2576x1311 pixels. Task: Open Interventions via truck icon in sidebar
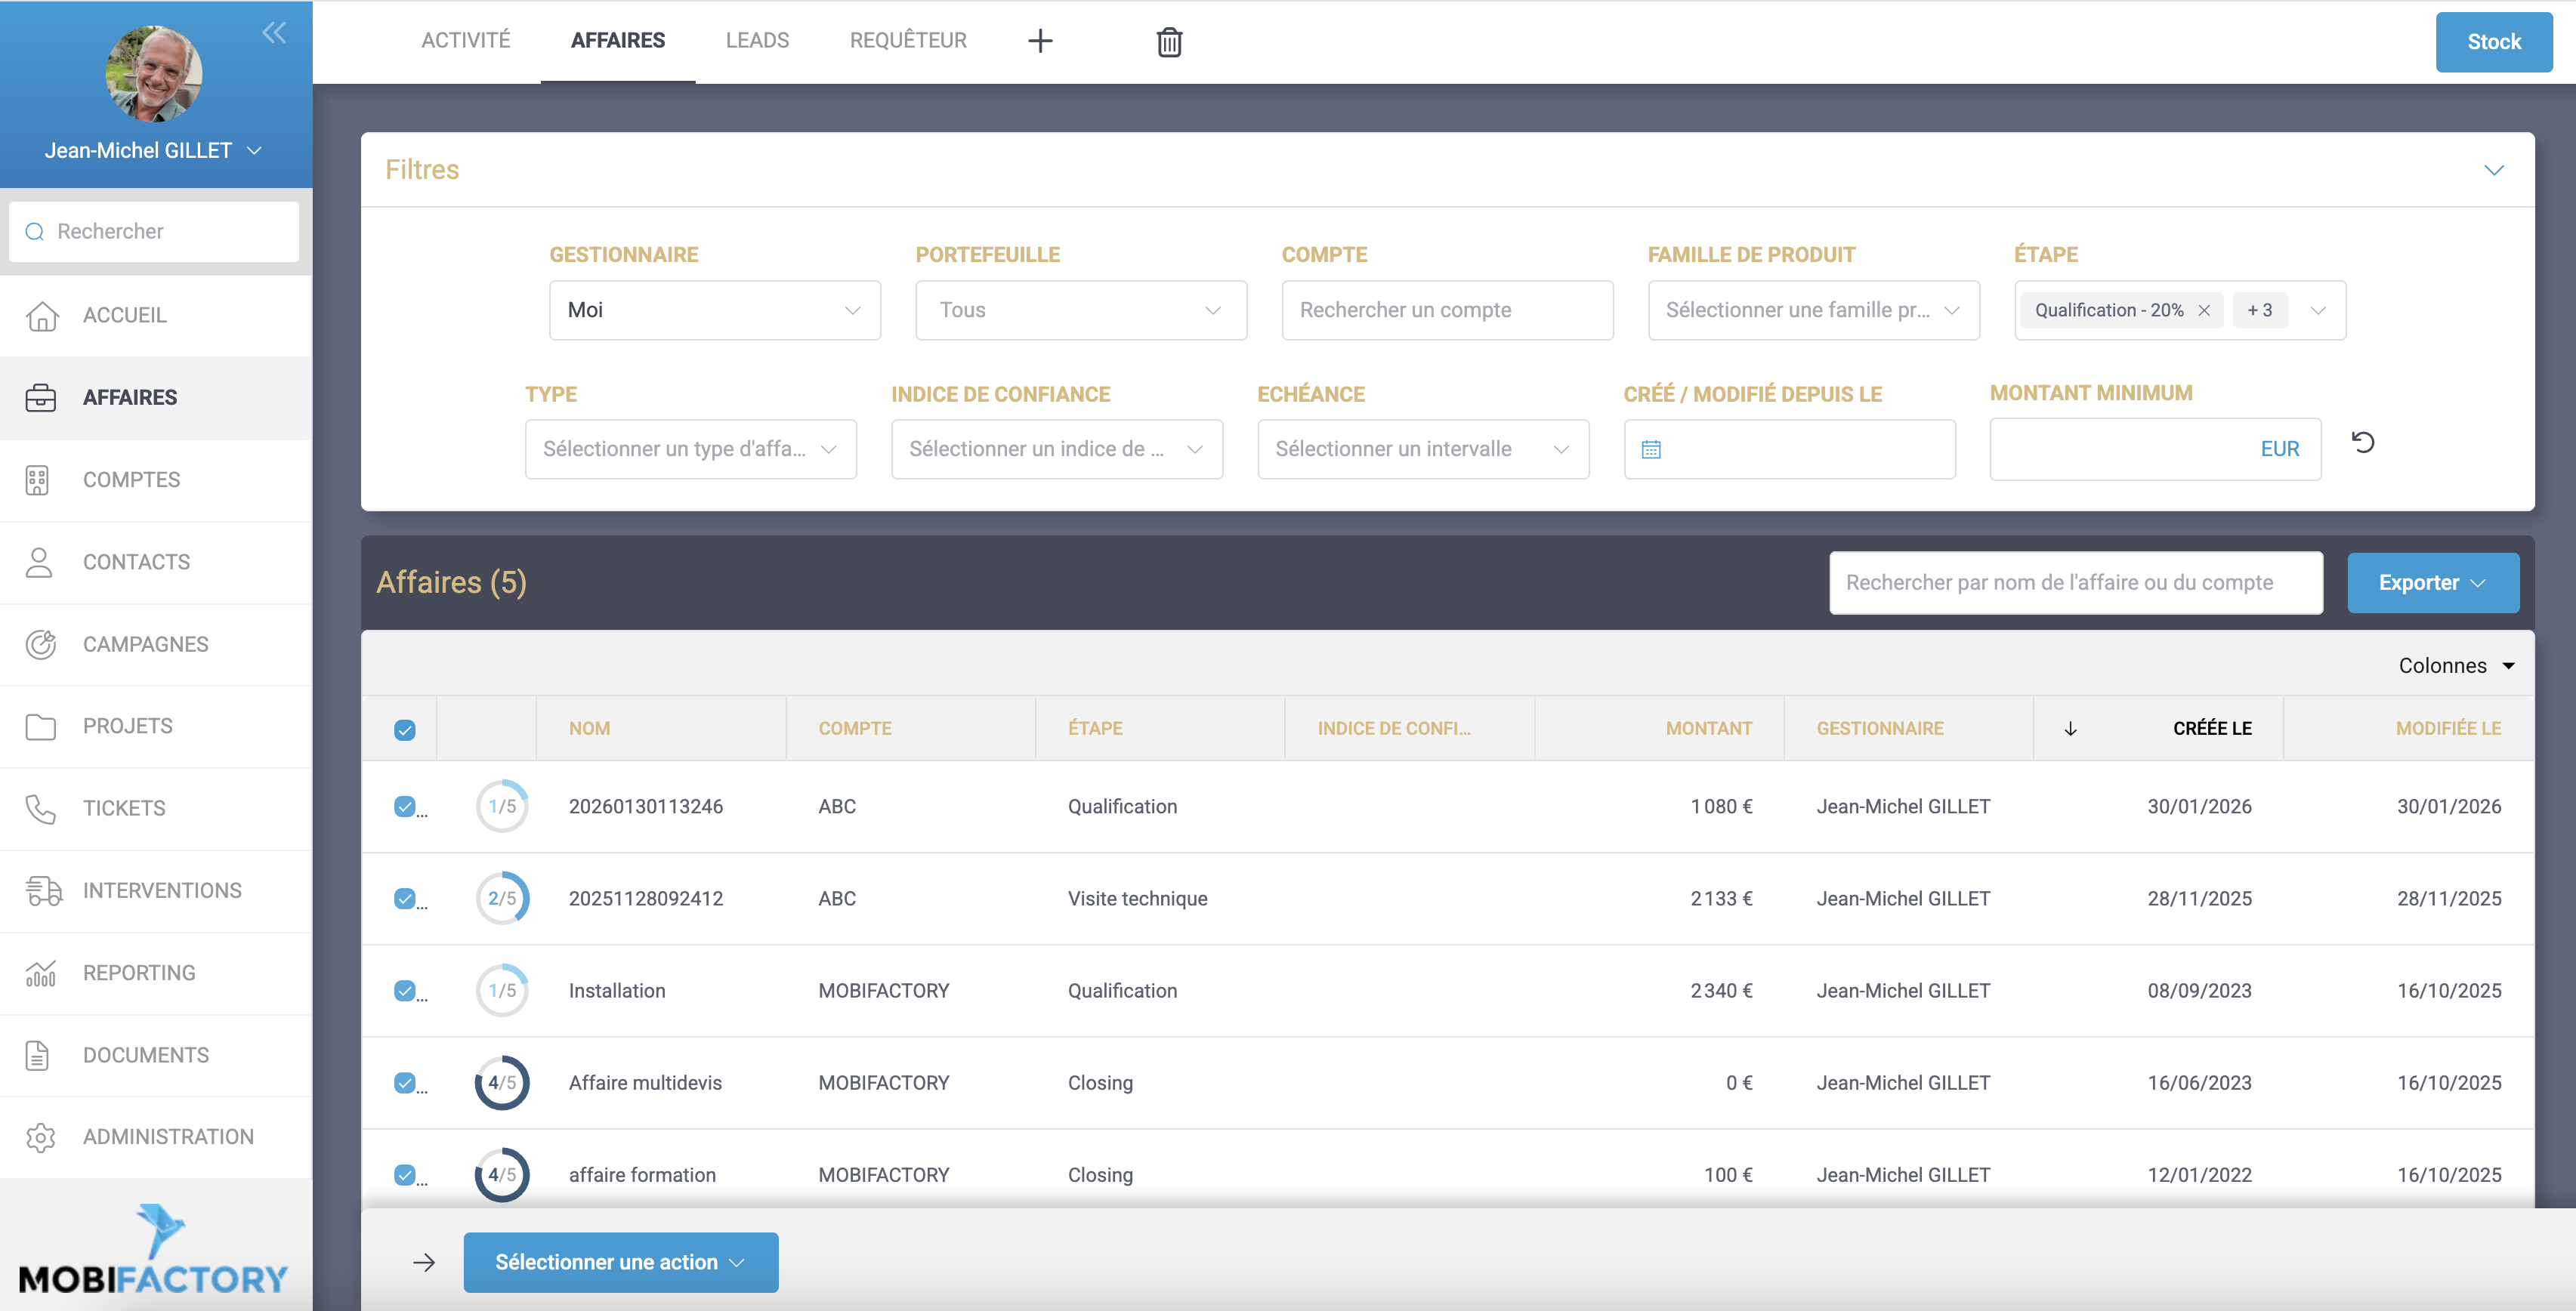43,890
